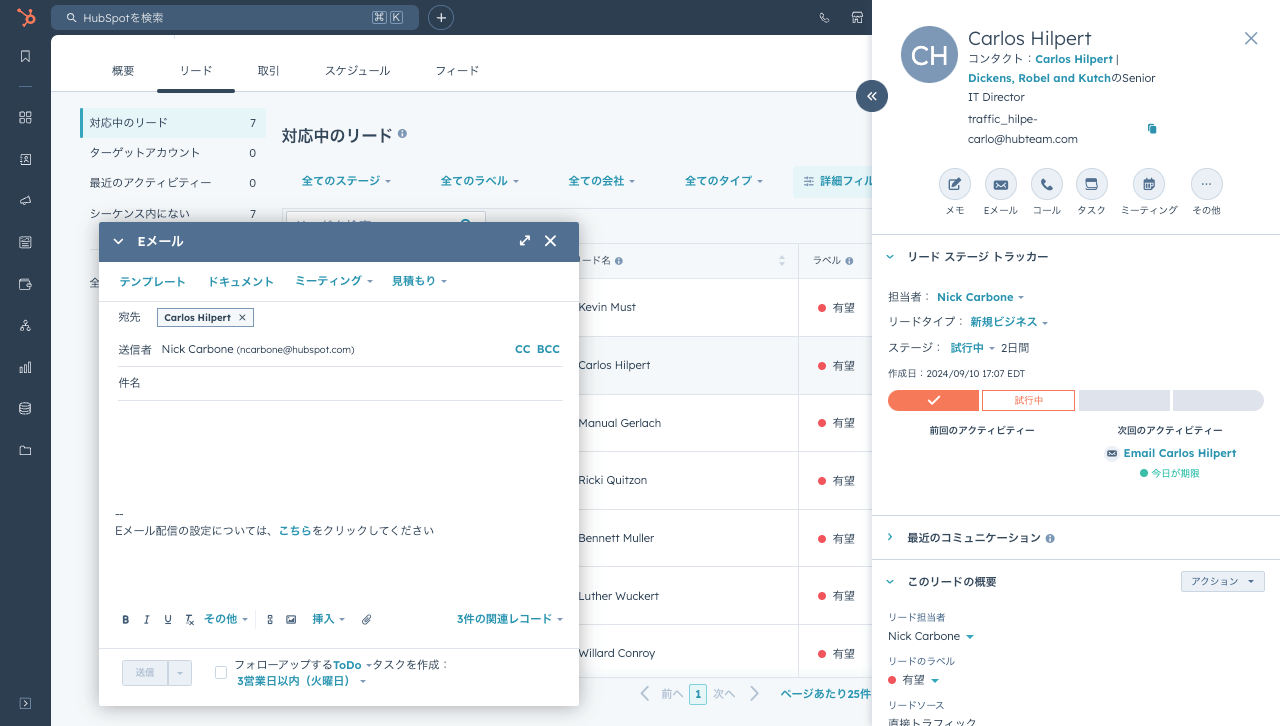Apply underline formatting in email editor

click(x=168, y=620)
